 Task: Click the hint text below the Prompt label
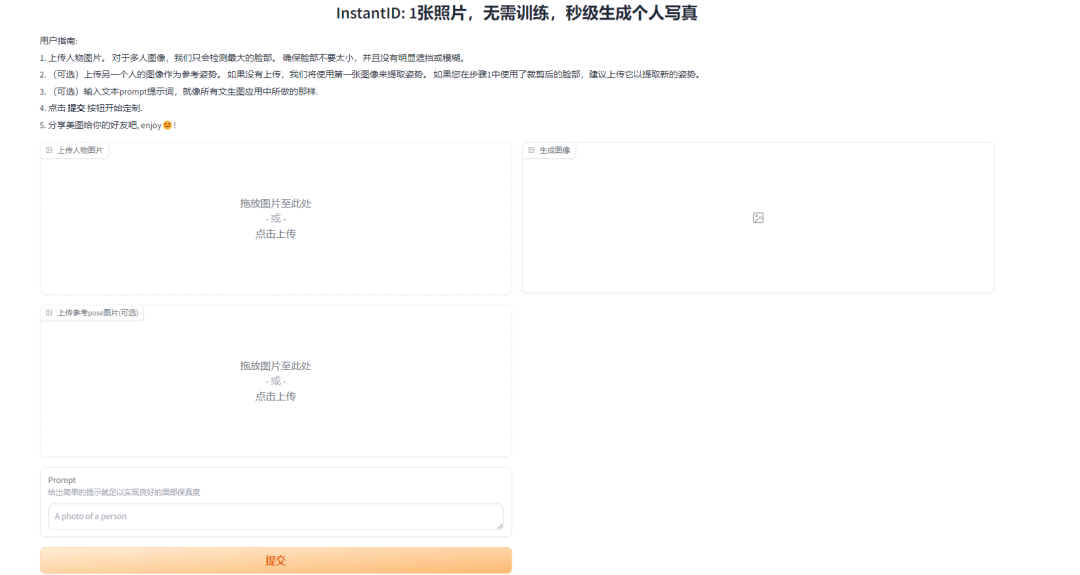124,492
